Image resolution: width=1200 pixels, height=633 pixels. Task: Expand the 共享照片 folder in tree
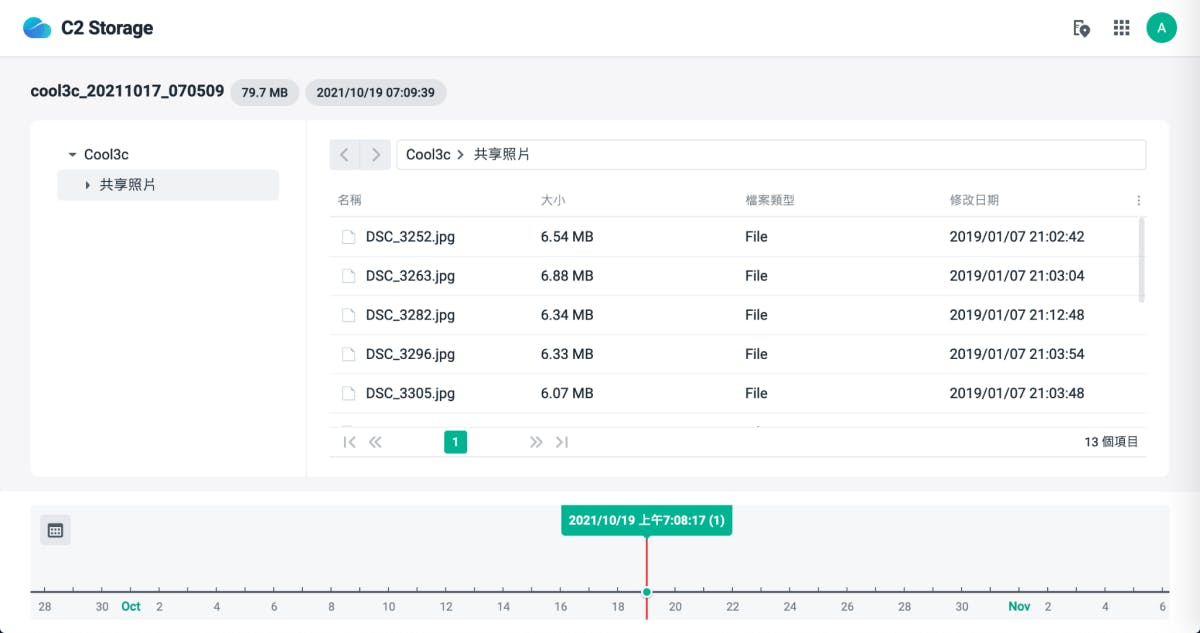88,185
